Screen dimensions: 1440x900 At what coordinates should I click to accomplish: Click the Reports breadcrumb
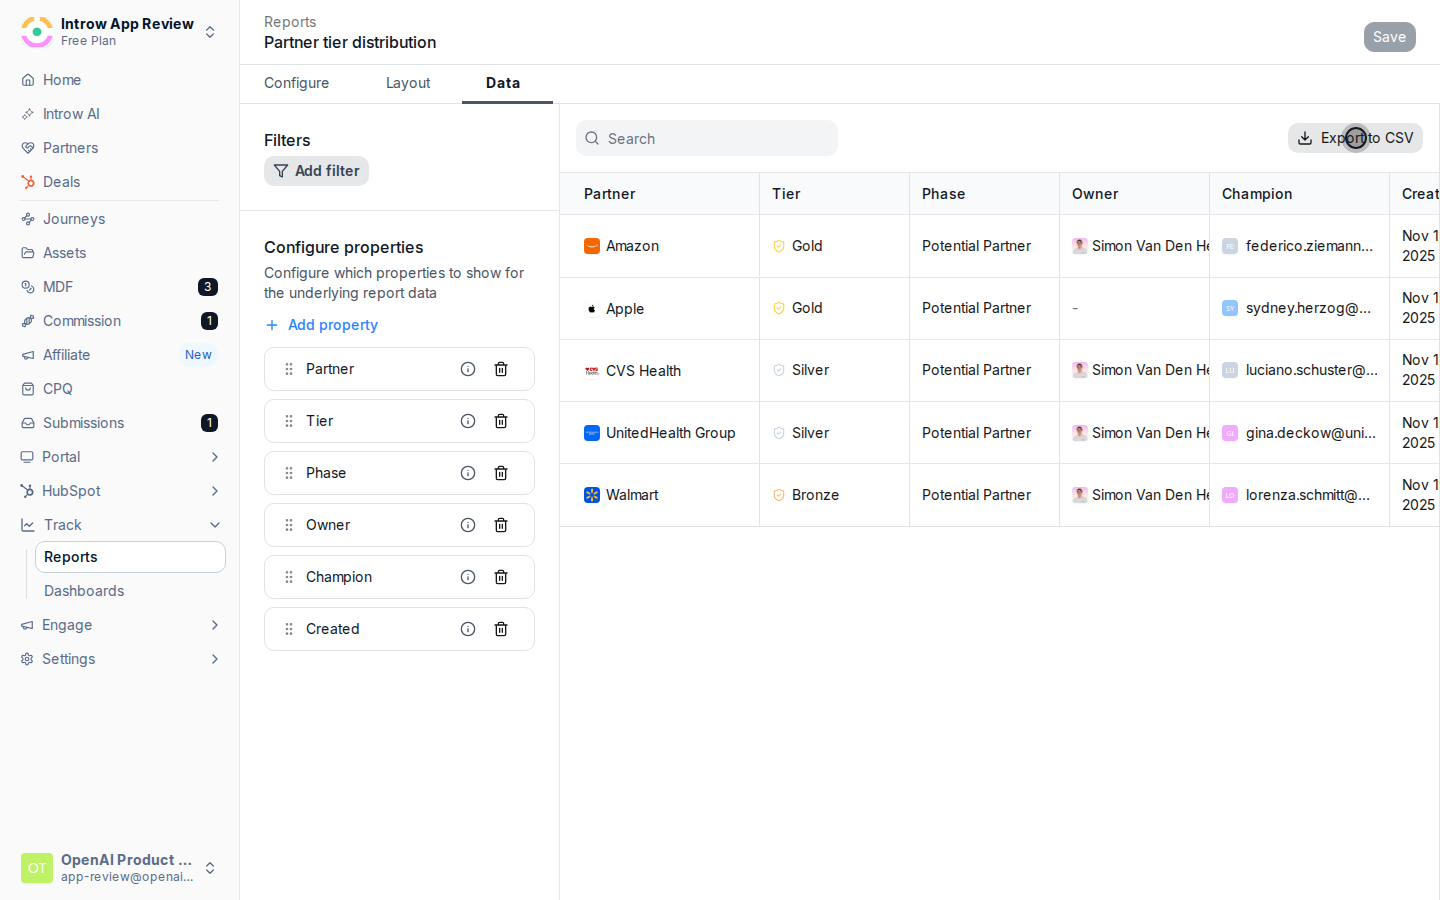(x=290, y=22)
